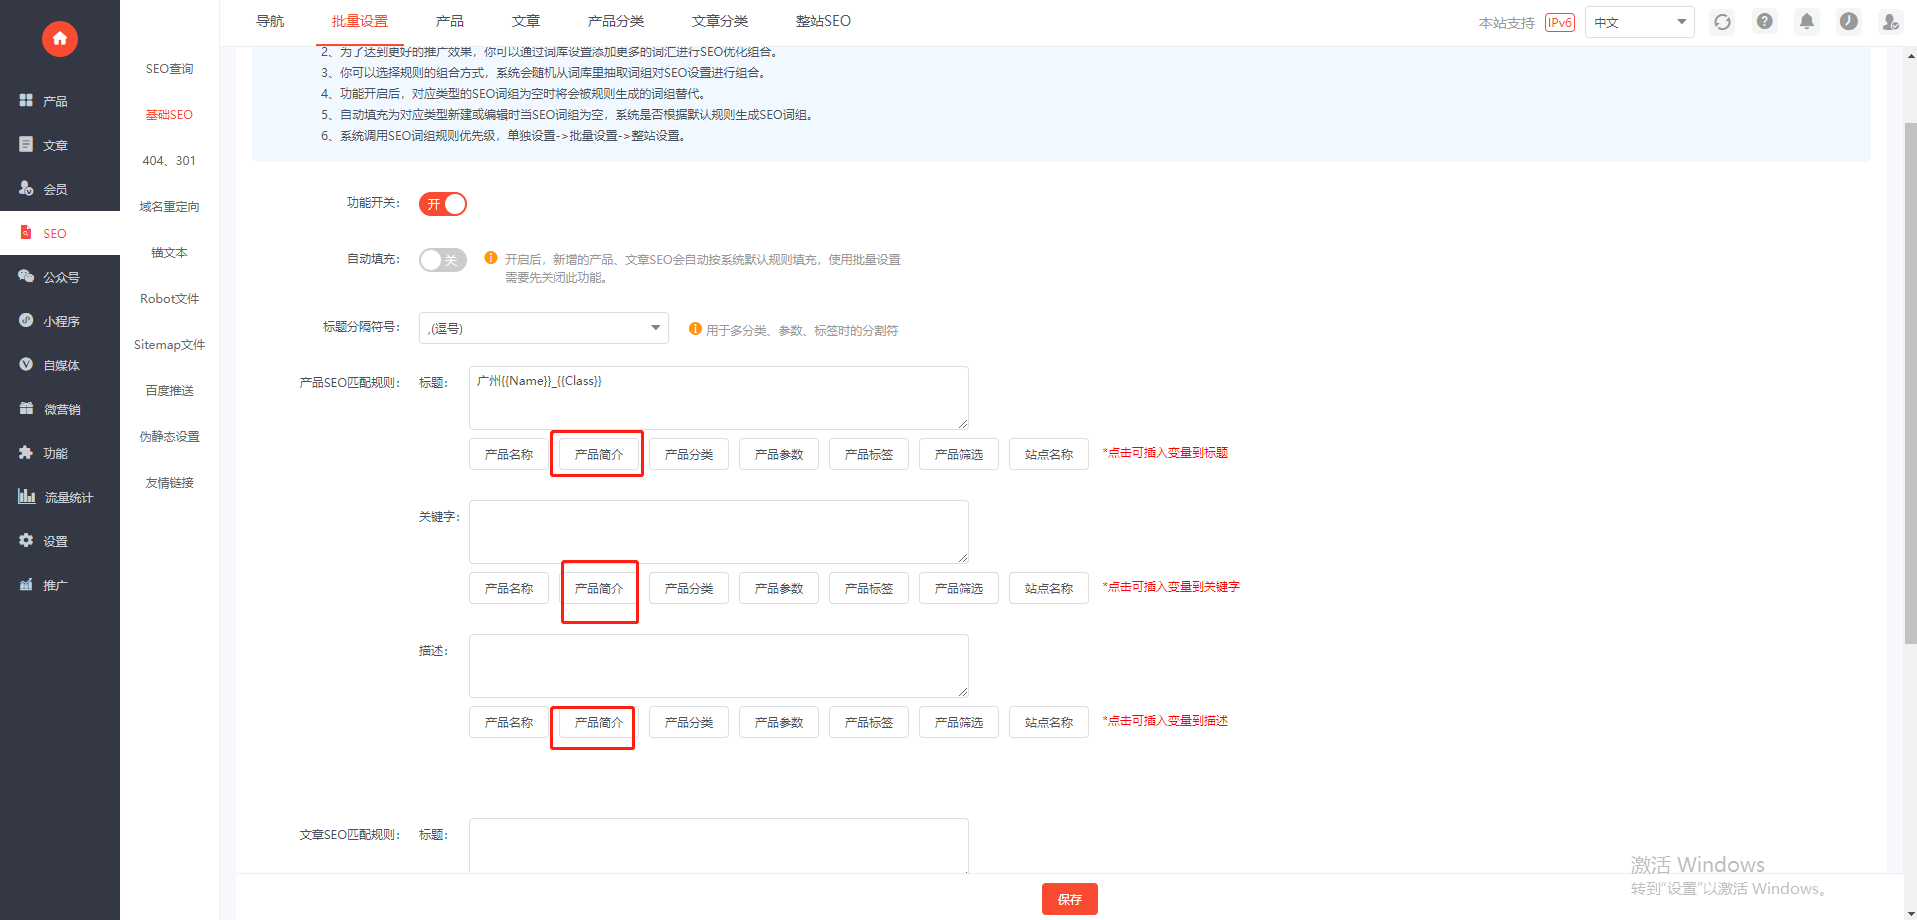Image resolution: width=1917 pixels, height=920 pixels.
Task: Click the clock icon in the top bar
Action: [x=1849, y=21]
